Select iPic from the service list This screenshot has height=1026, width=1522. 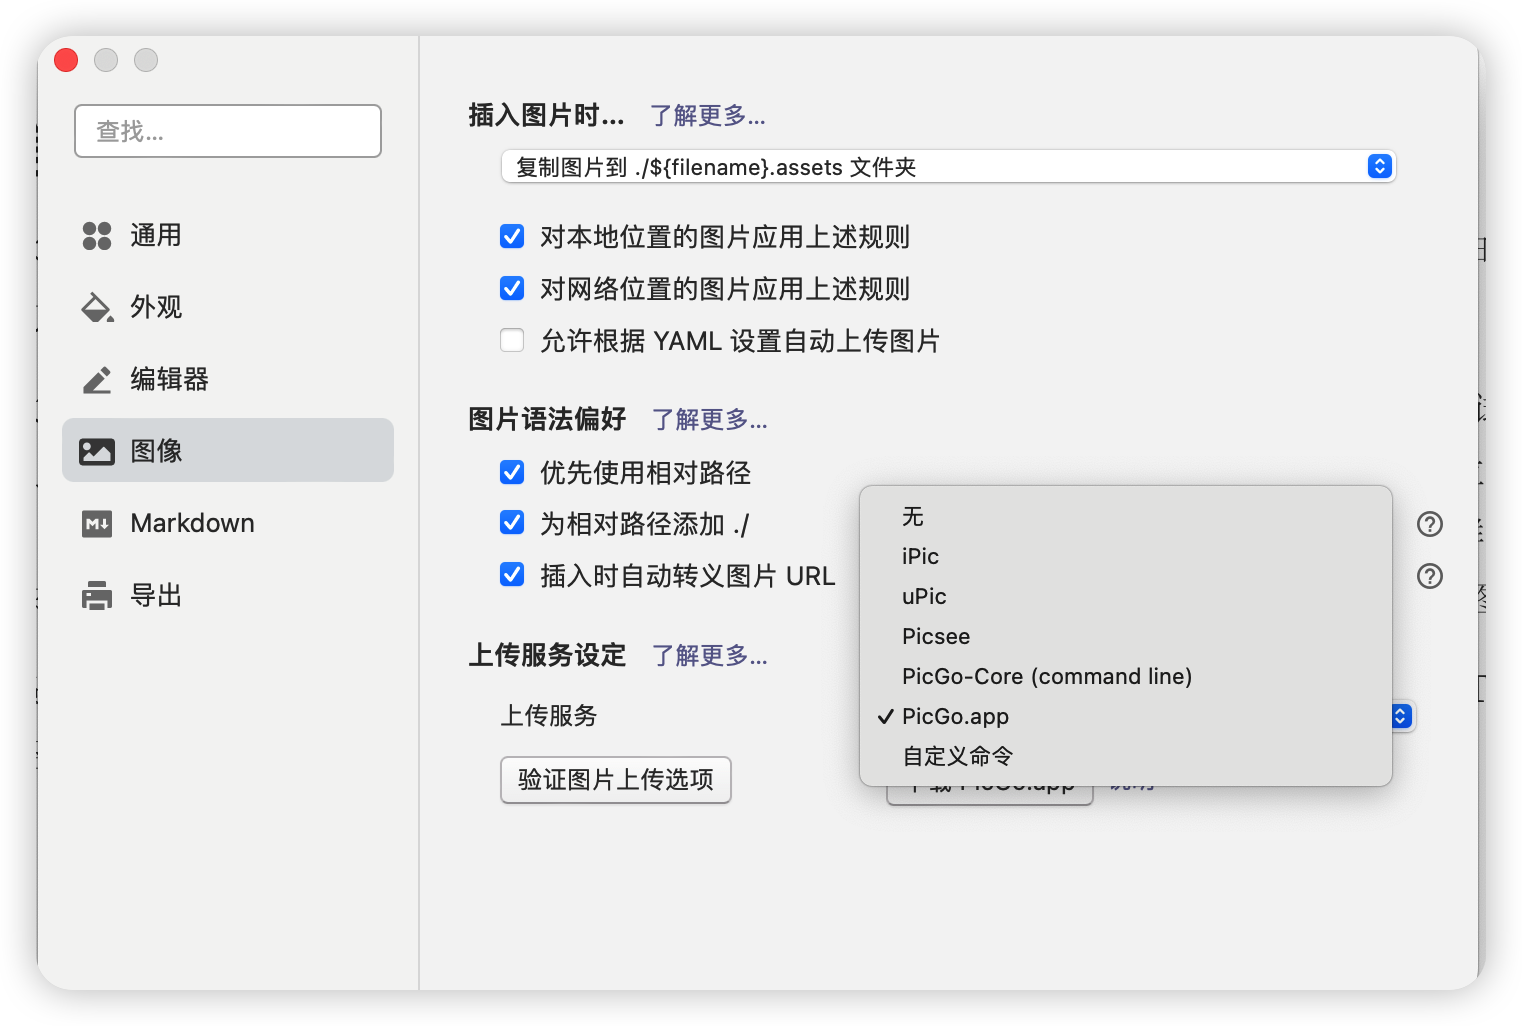pyautogui.click(x=919, y=556)
